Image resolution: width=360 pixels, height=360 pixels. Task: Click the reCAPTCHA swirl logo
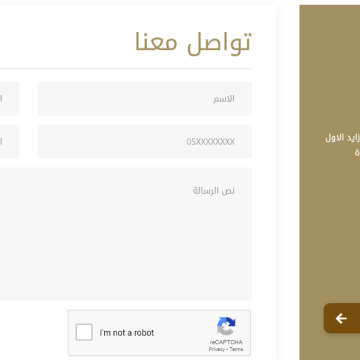pos(226,326)
